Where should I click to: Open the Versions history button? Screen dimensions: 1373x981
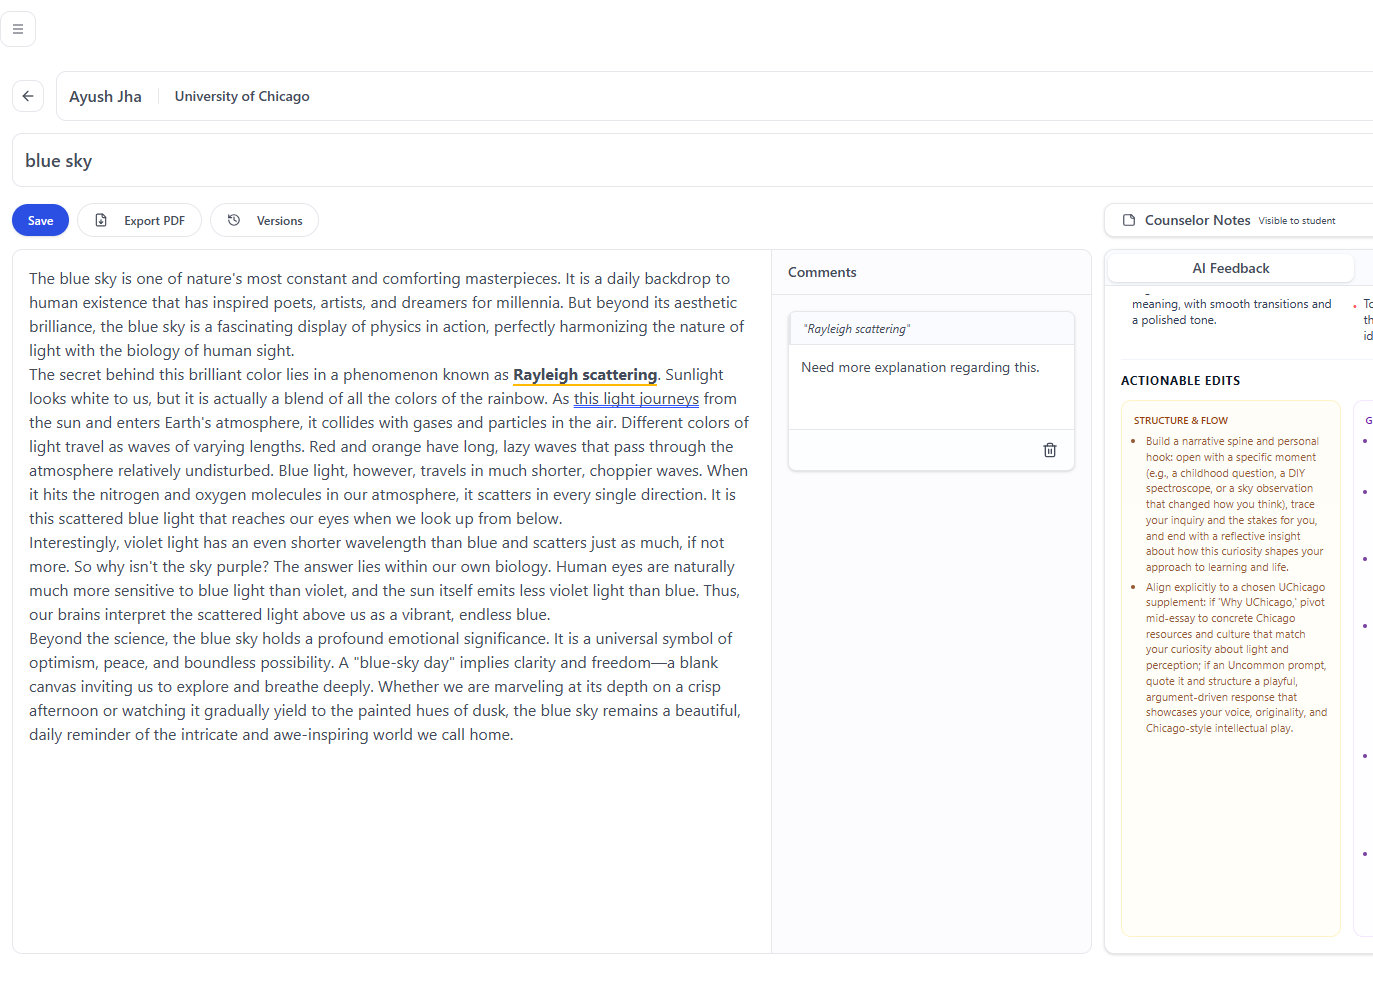[264, 220]
